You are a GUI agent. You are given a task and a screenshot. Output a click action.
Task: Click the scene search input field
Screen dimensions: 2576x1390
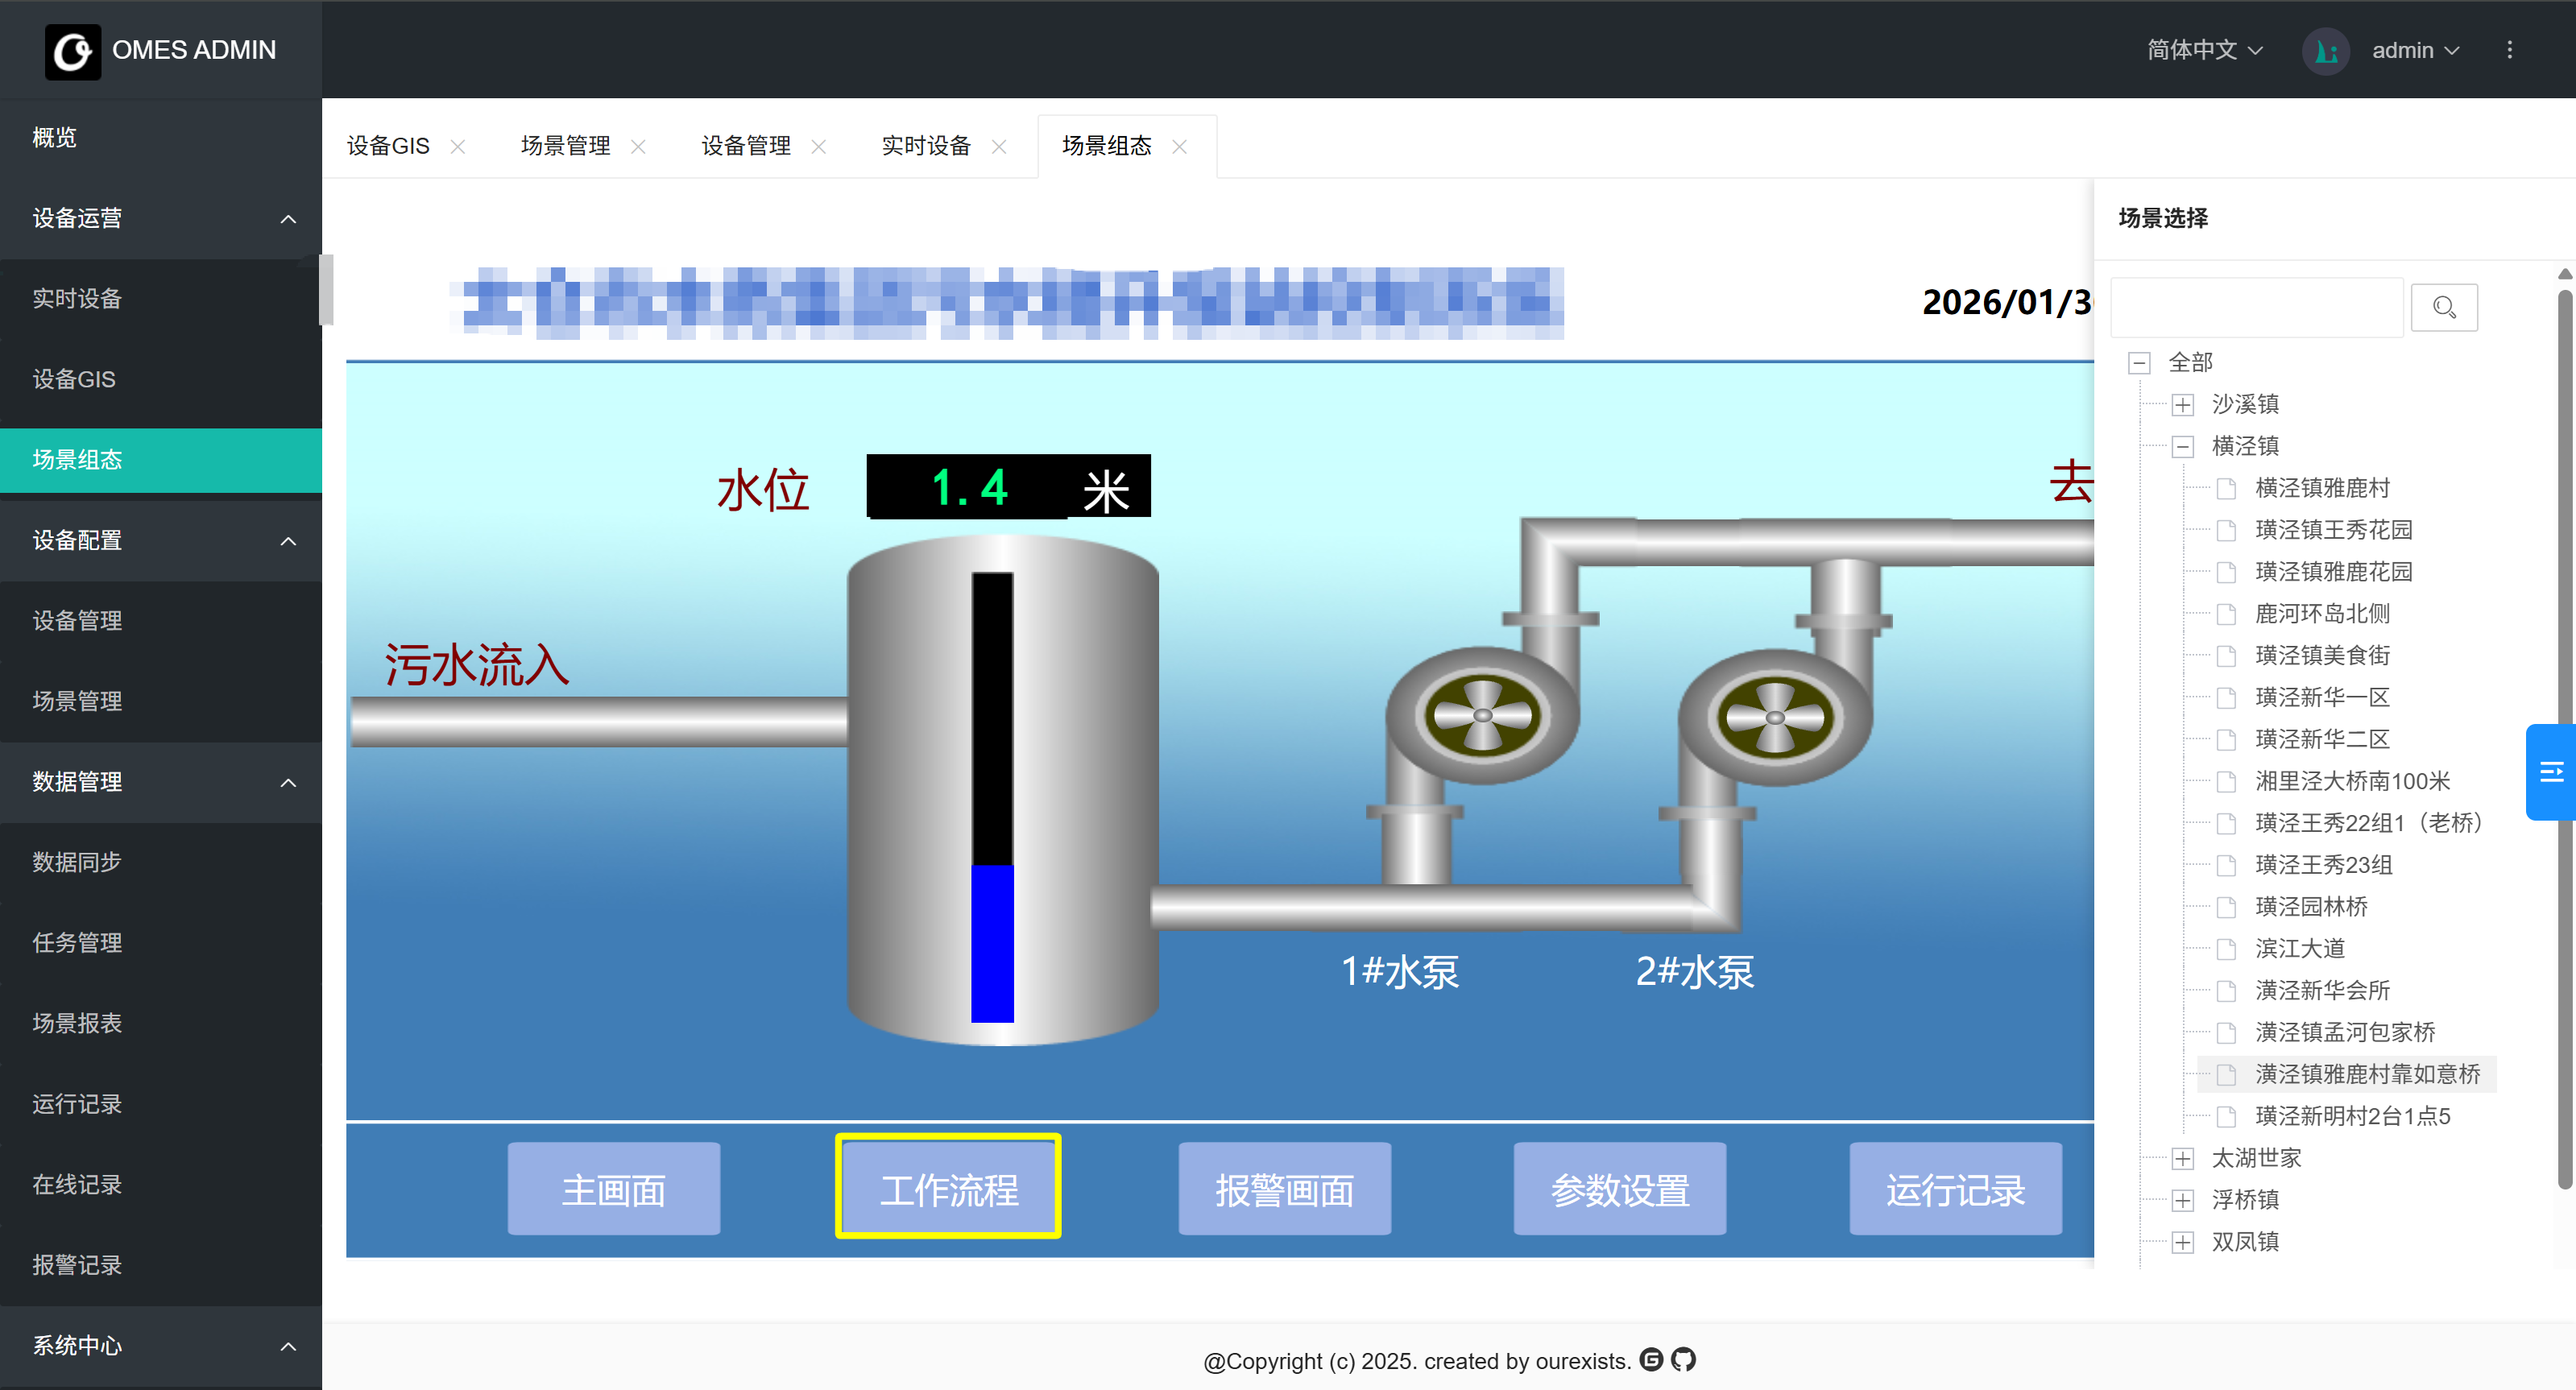coord(2256,307)
